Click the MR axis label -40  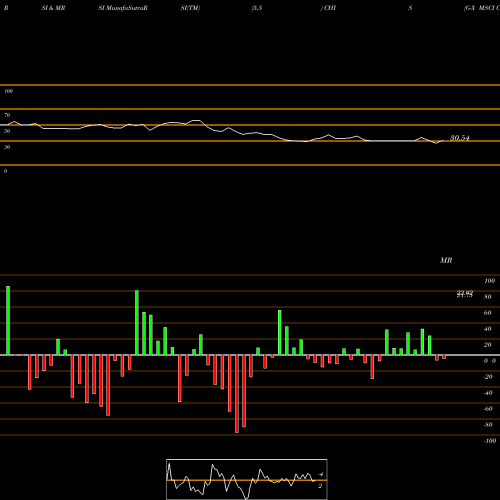(x=488, y=393)
